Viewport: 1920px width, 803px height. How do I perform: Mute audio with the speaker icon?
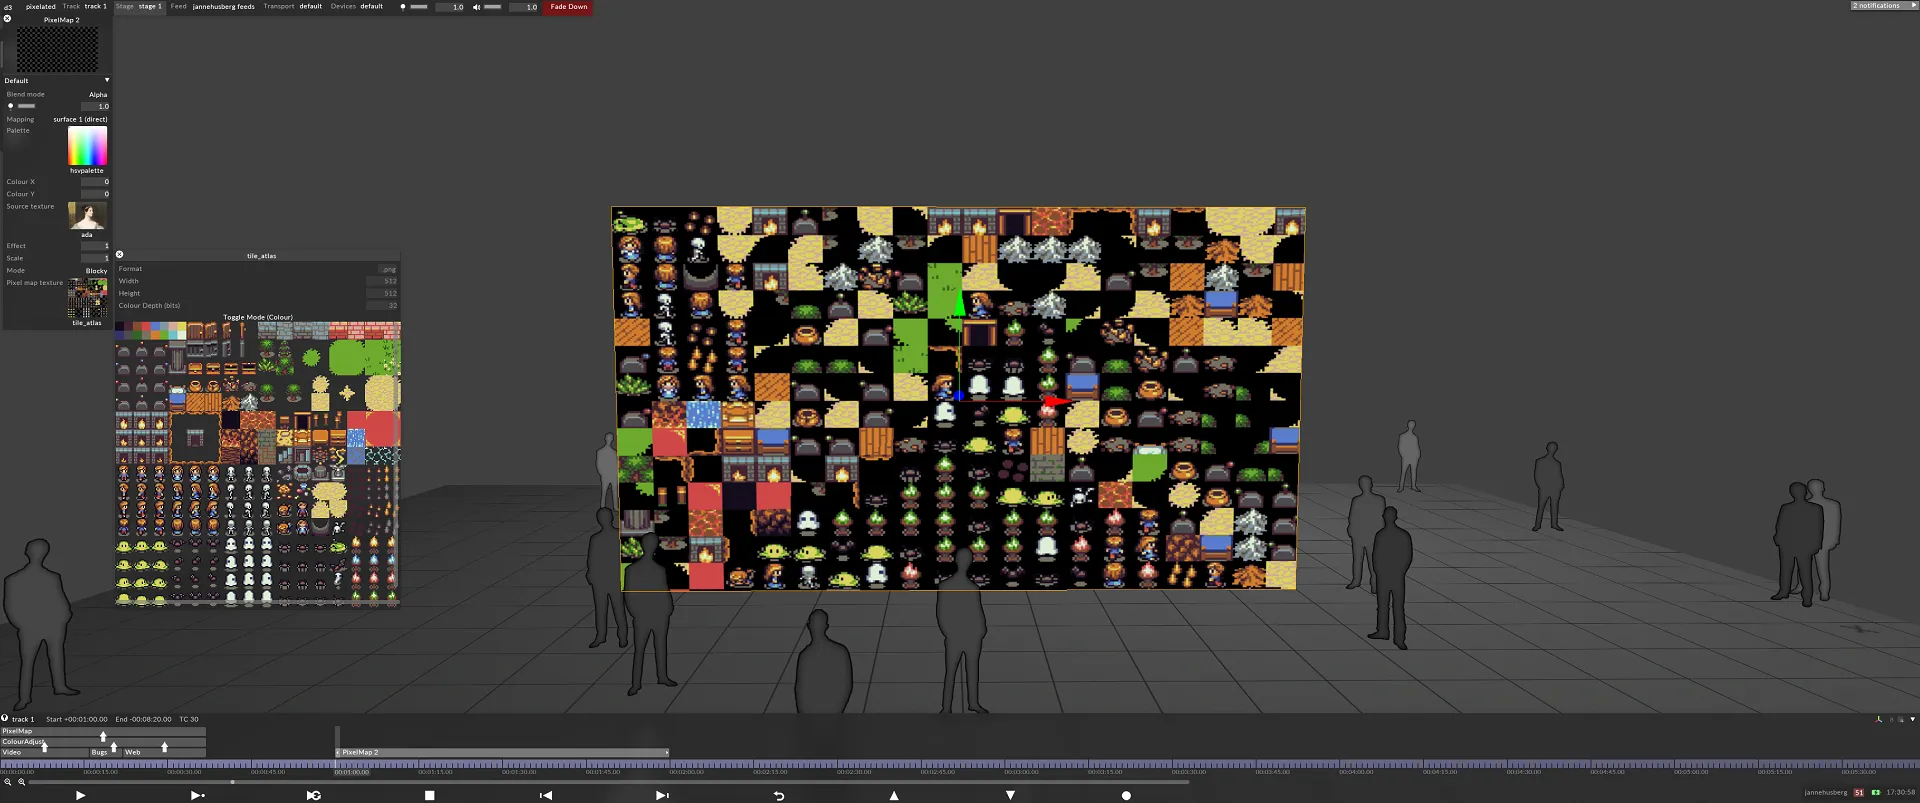click(476, 7)
